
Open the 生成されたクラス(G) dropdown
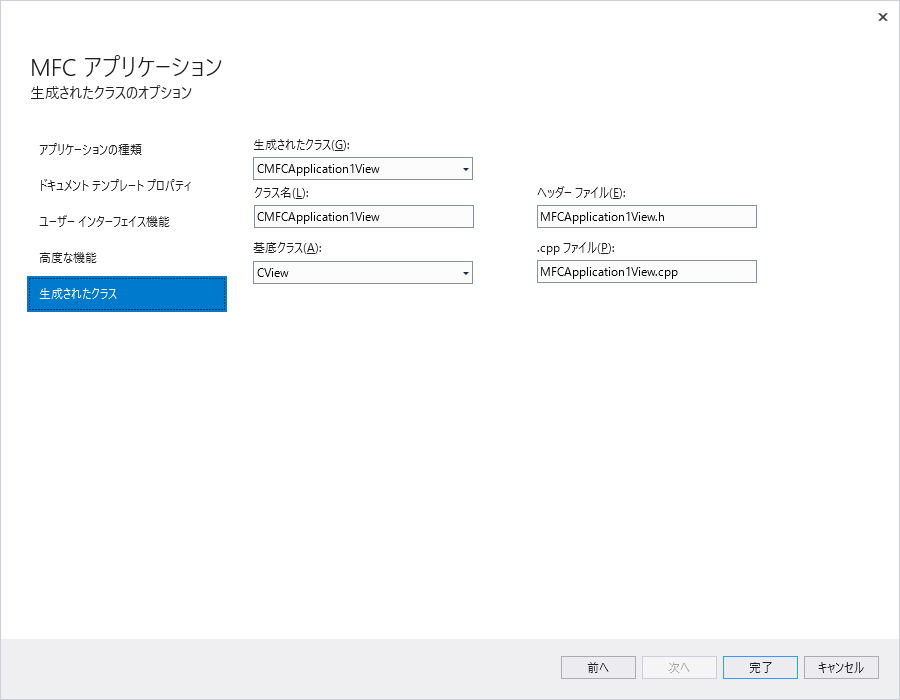(465, 168)
